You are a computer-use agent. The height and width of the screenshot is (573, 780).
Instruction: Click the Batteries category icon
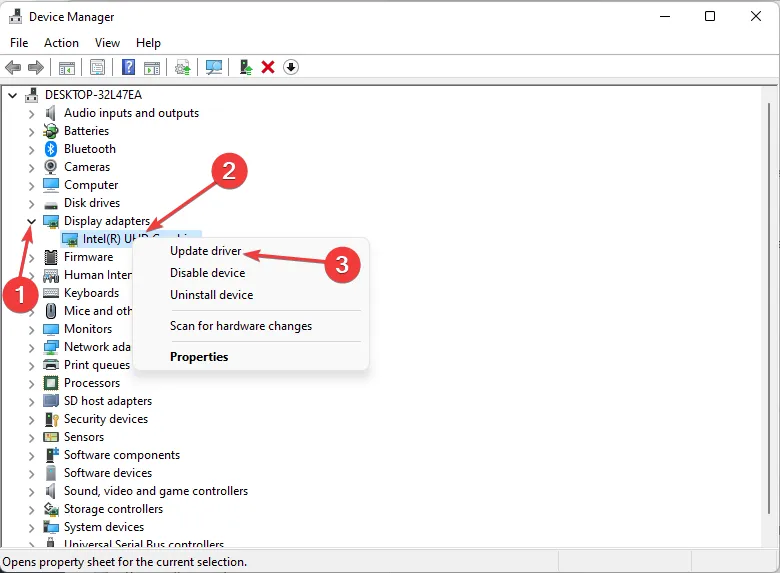(51, 131)
